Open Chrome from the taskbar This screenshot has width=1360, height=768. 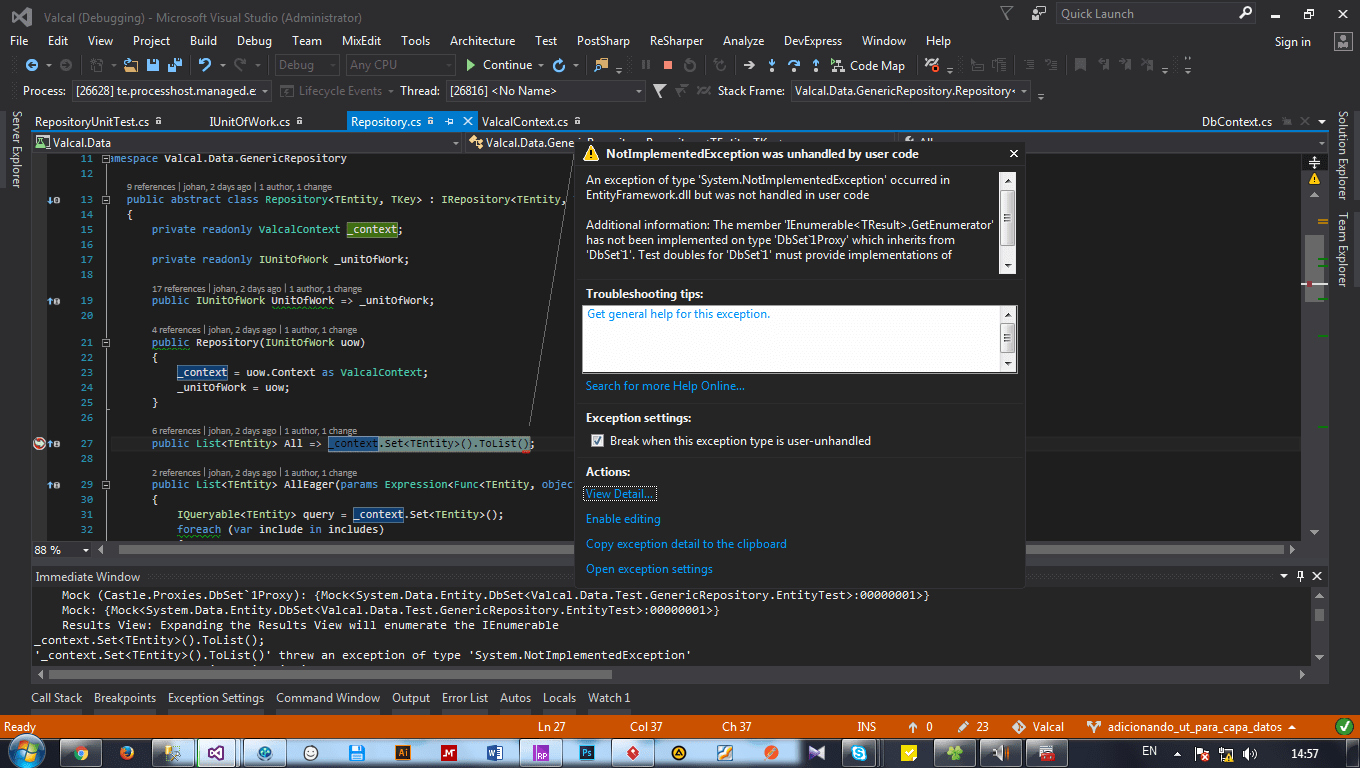[x=80, y=752]
